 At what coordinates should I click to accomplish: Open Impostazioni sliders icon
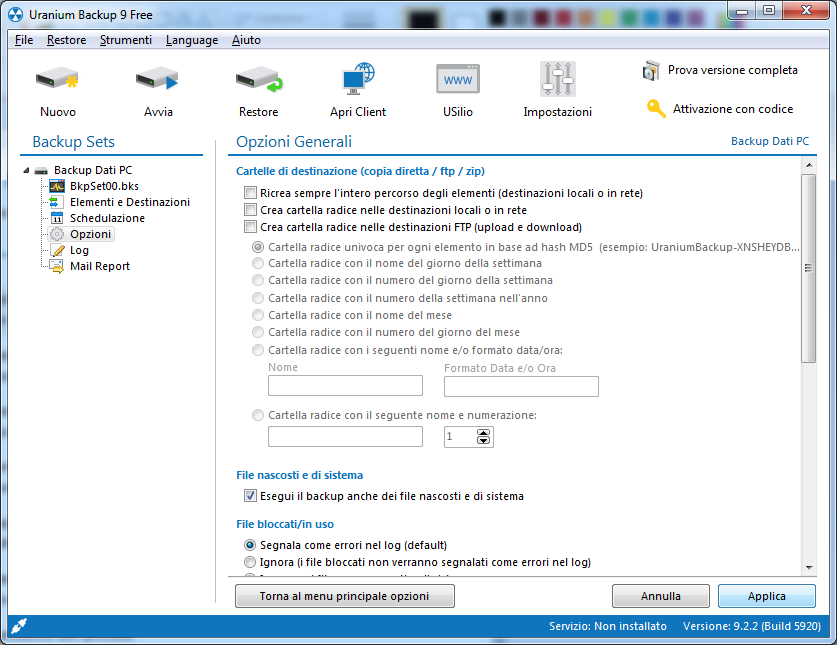pyautogui.click(x=557, y=79)
